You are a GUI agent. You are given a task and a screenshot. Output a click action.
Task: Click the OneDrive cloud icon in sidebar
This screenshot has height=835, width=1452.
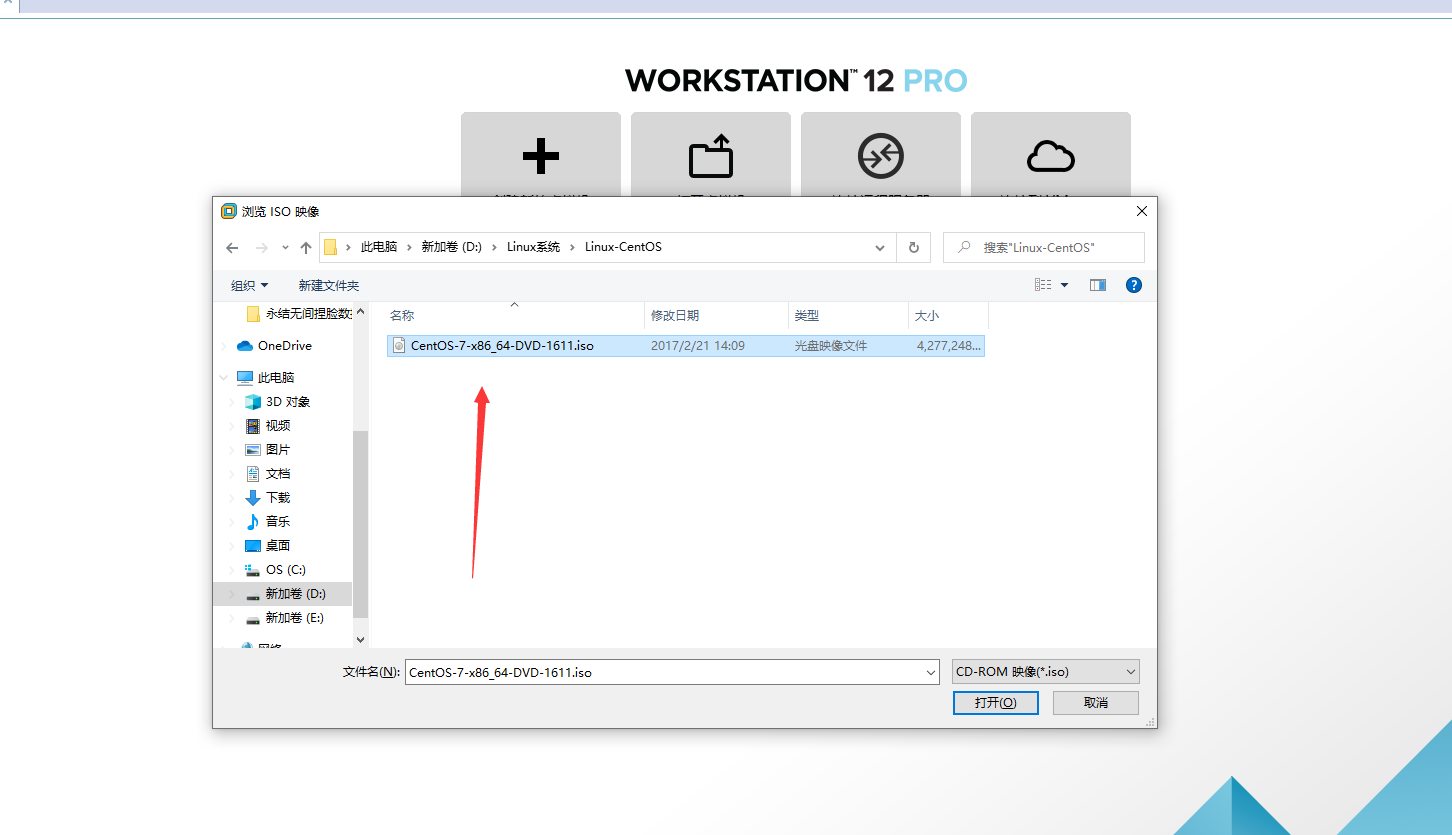pyautogui.click(x=245, y=346)
